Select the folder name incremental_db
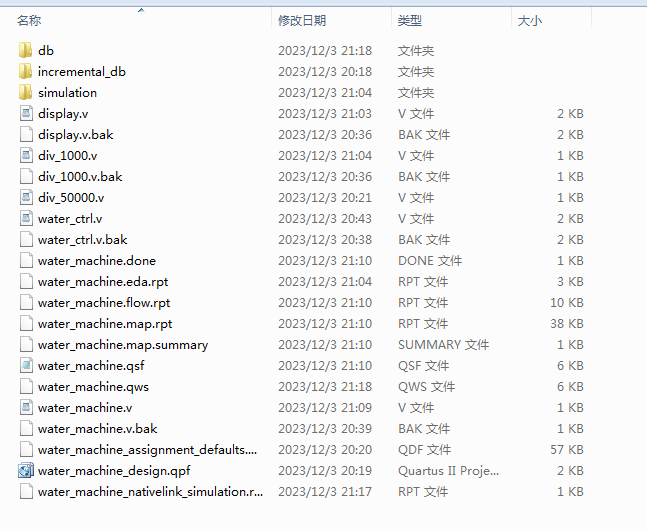This screenshot has height=531, width=647. 82,71
